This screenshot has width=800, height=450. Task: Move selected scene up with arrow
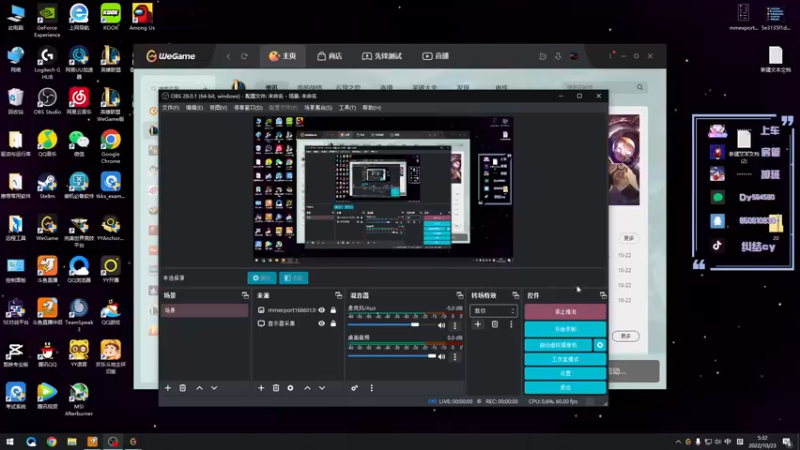(199, 388)
